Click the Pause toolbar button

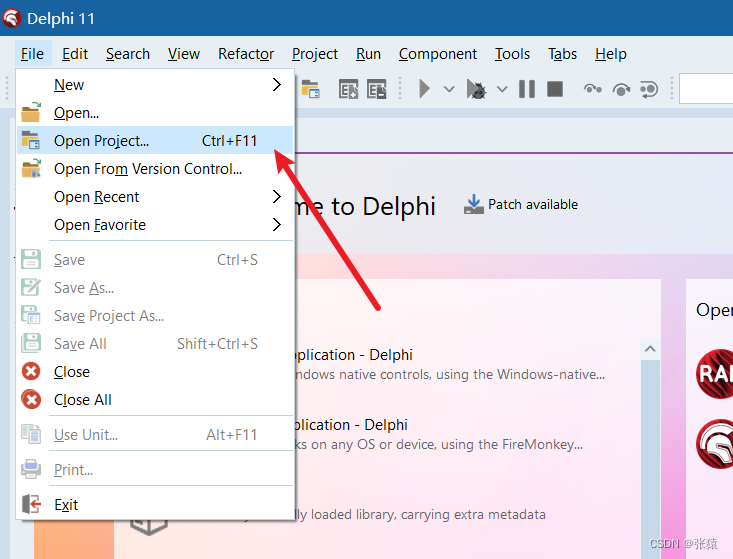(527, 89)
